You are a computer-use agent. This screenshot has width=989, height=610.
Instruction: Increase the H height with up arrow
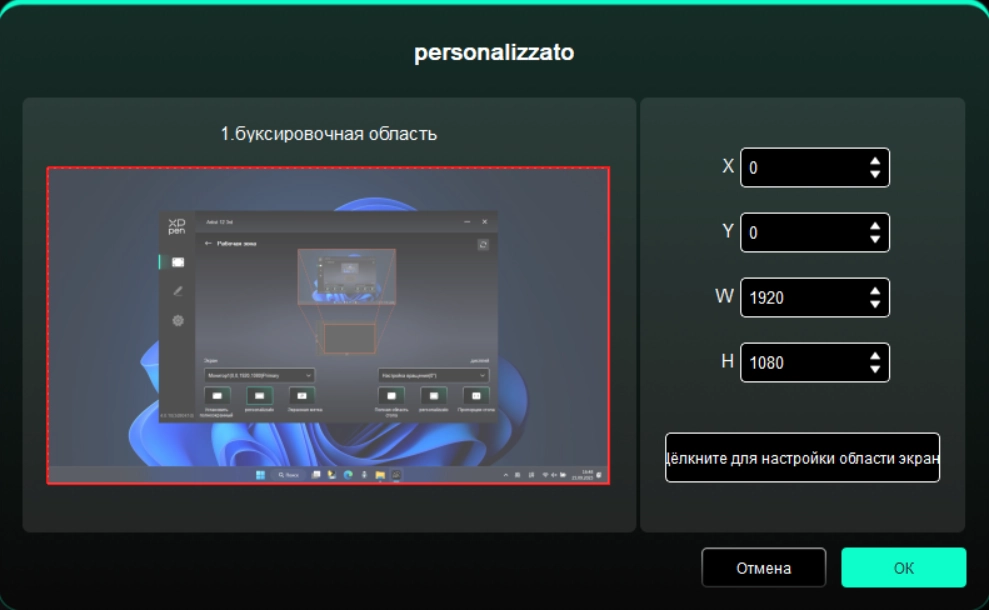(875, 356)
